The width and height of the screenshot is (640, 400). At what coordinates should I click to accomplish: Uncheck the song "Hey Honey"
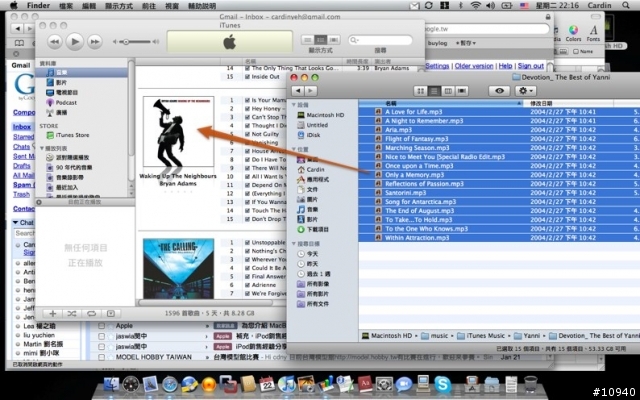click(248, 109)
